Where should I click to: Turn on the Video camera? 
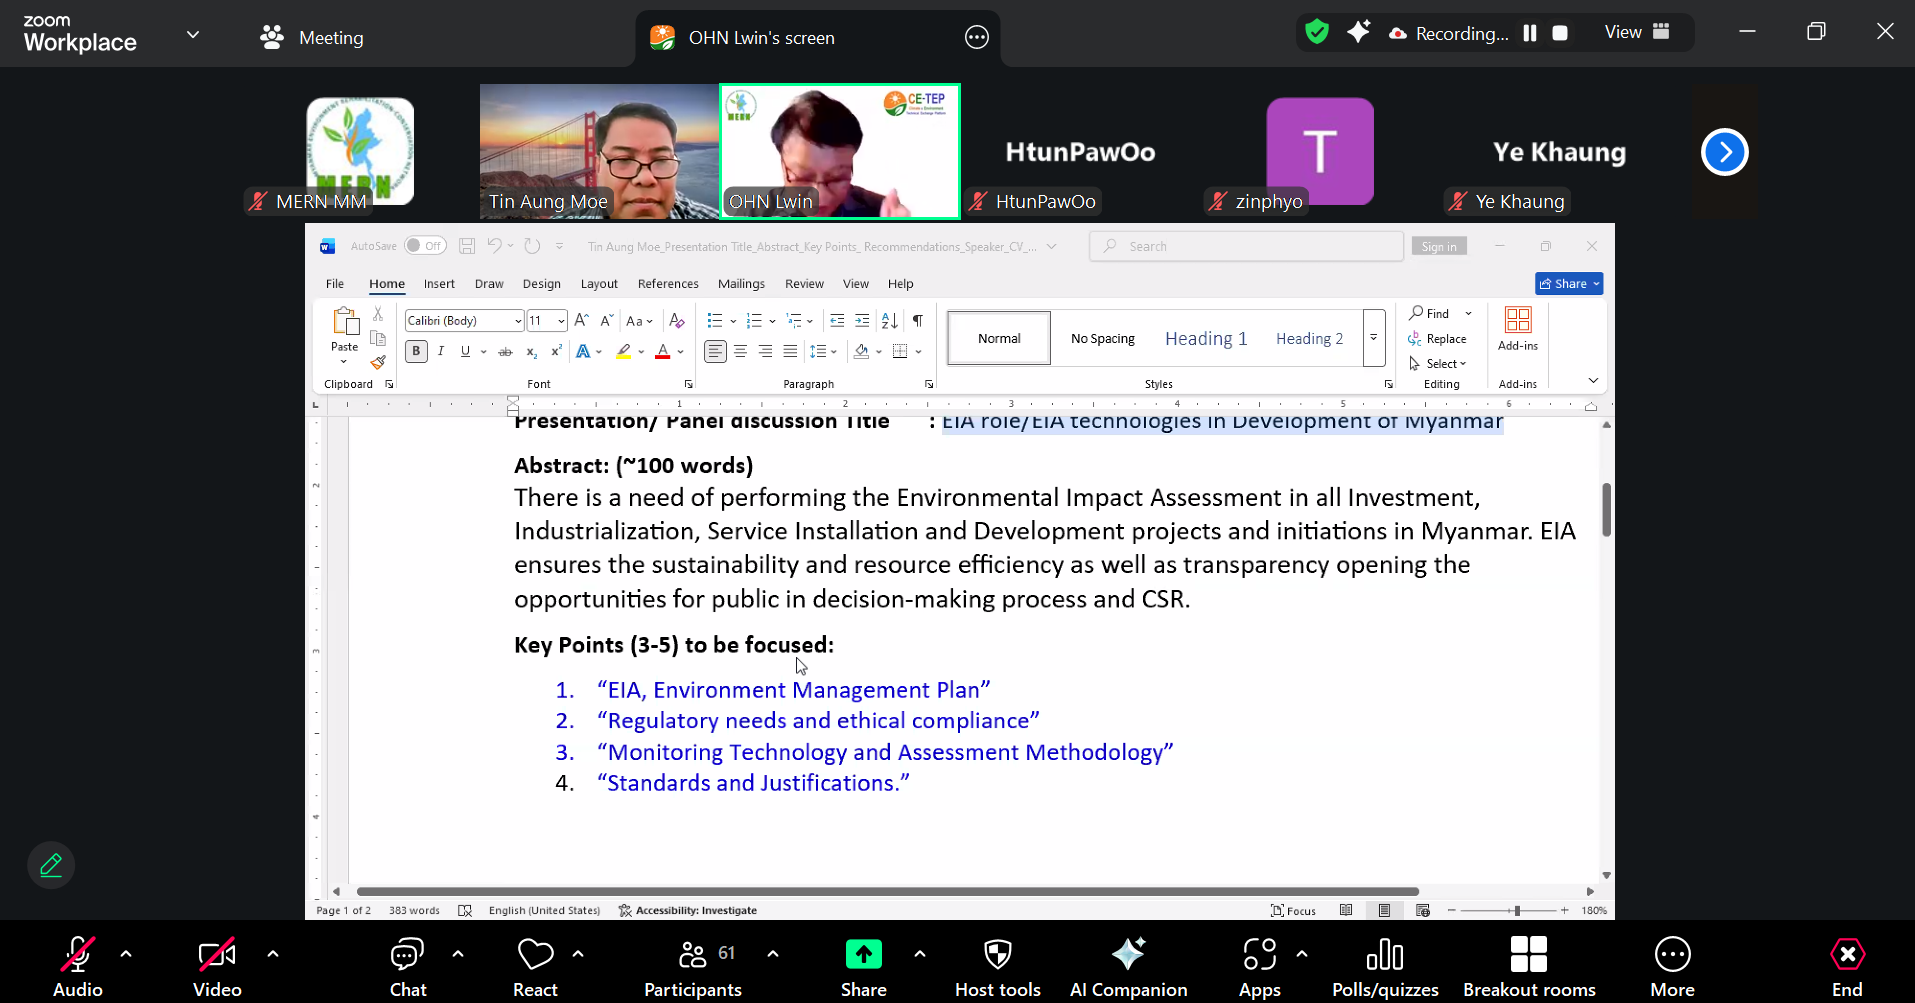pyautogui.click(x=217, y=966)
